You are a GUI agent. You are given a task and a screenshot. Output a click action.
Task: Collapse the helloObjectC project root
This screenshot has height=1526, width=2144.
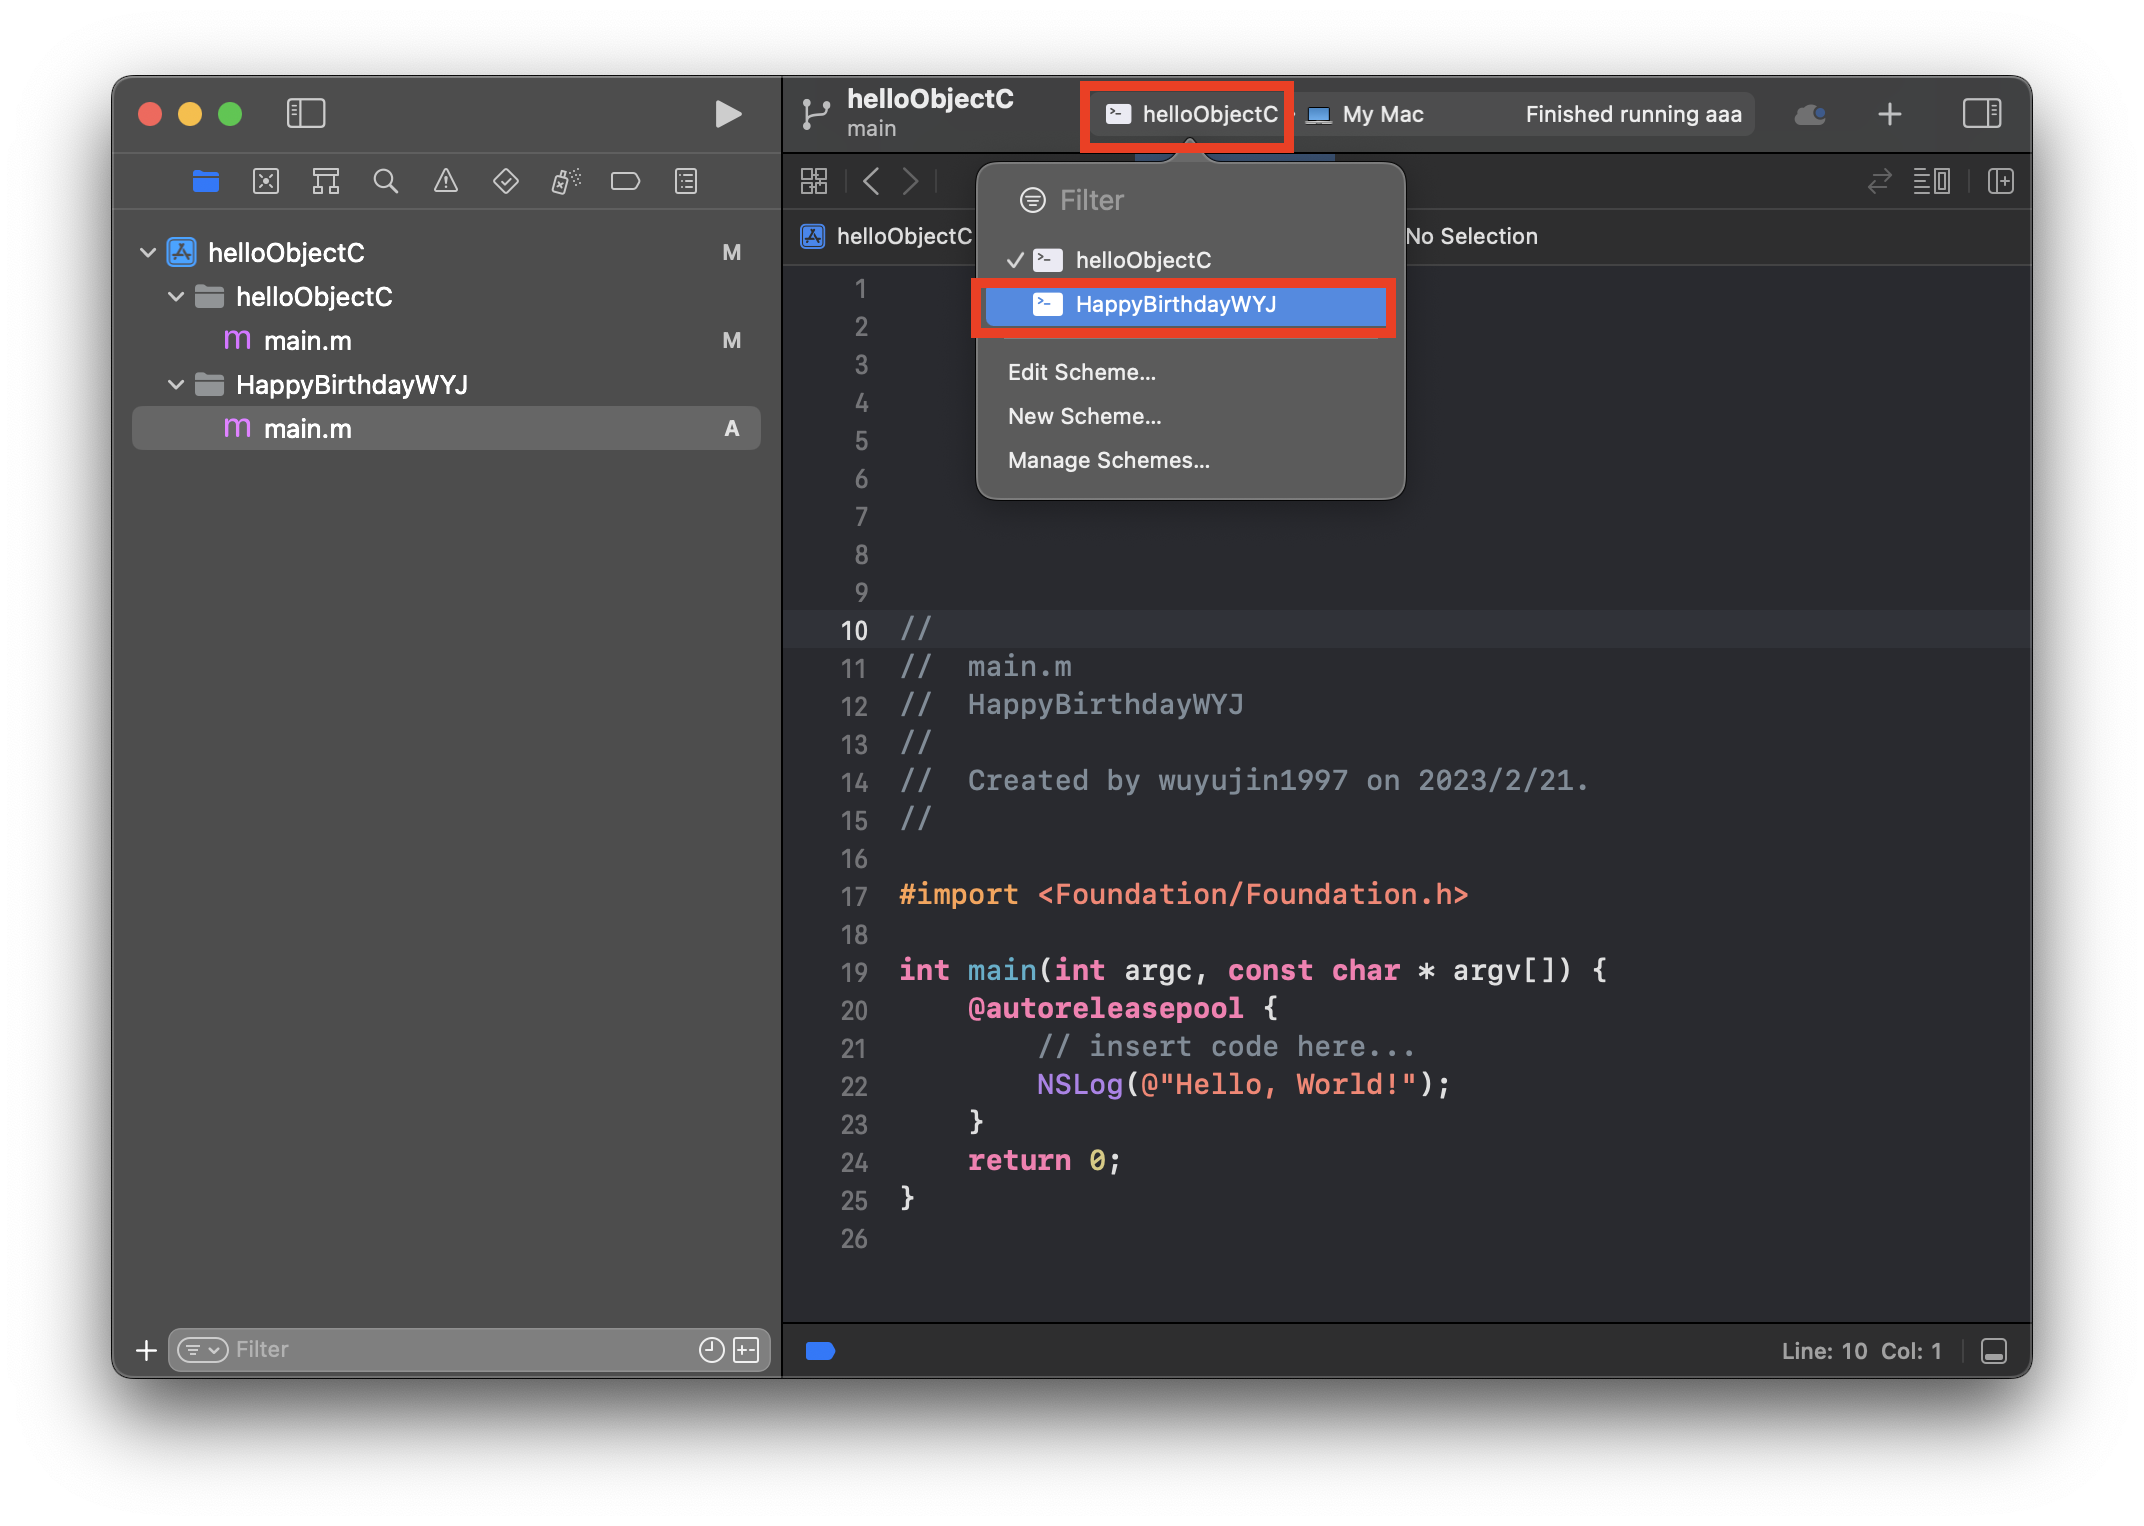click(148, 252)
